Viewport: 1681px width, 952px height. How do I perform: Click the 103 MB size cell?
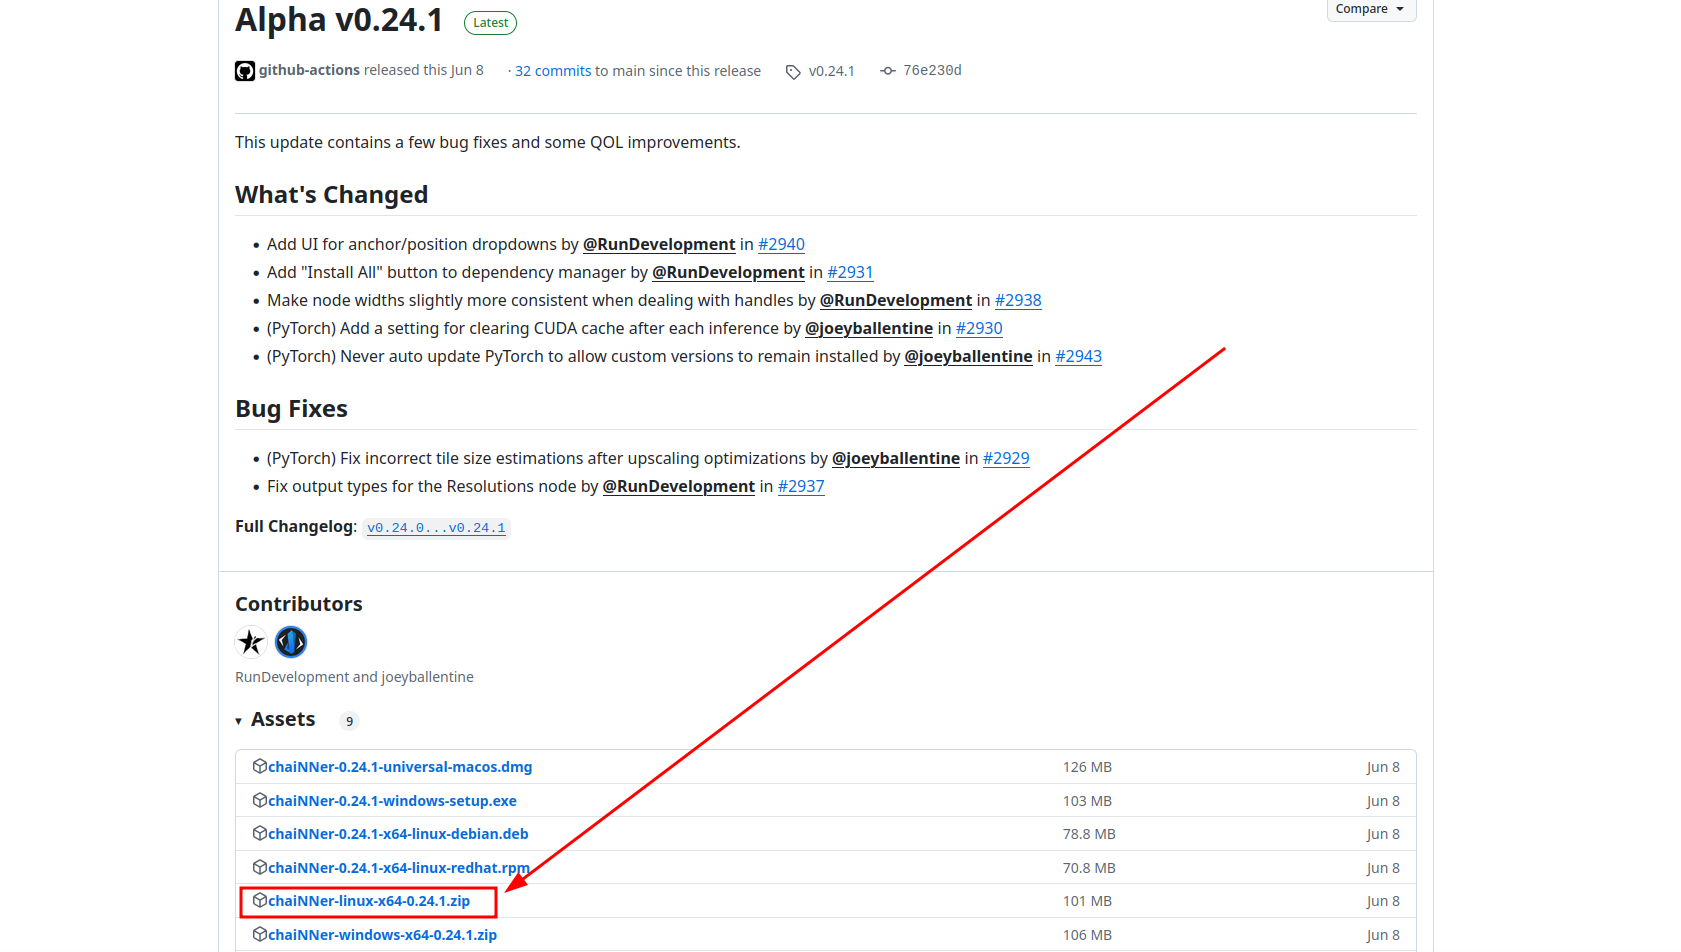(1087, 801)
